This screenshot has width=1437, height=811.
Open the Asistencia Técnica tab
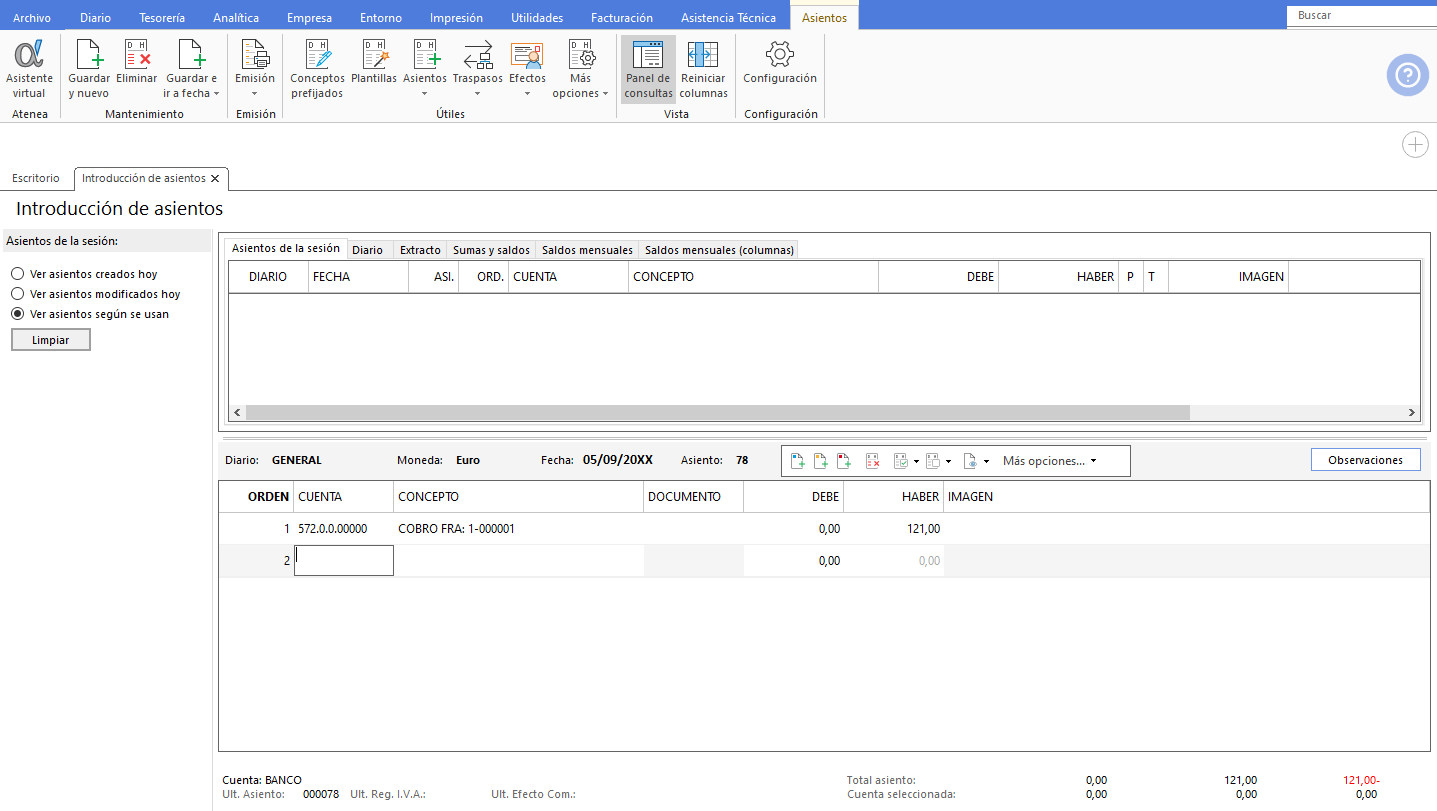pos(728,18)
